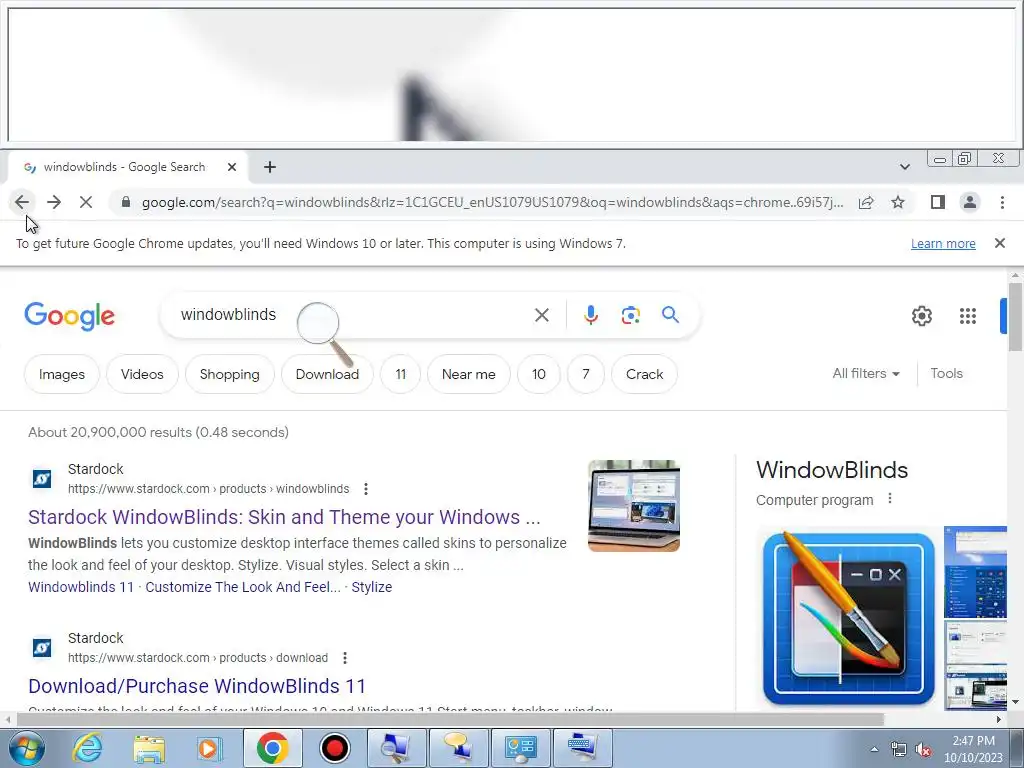The width and height of the screenshot is (1024, 768).
Task: Show hidden system tray icons
Action: click(x=874, y=749)
